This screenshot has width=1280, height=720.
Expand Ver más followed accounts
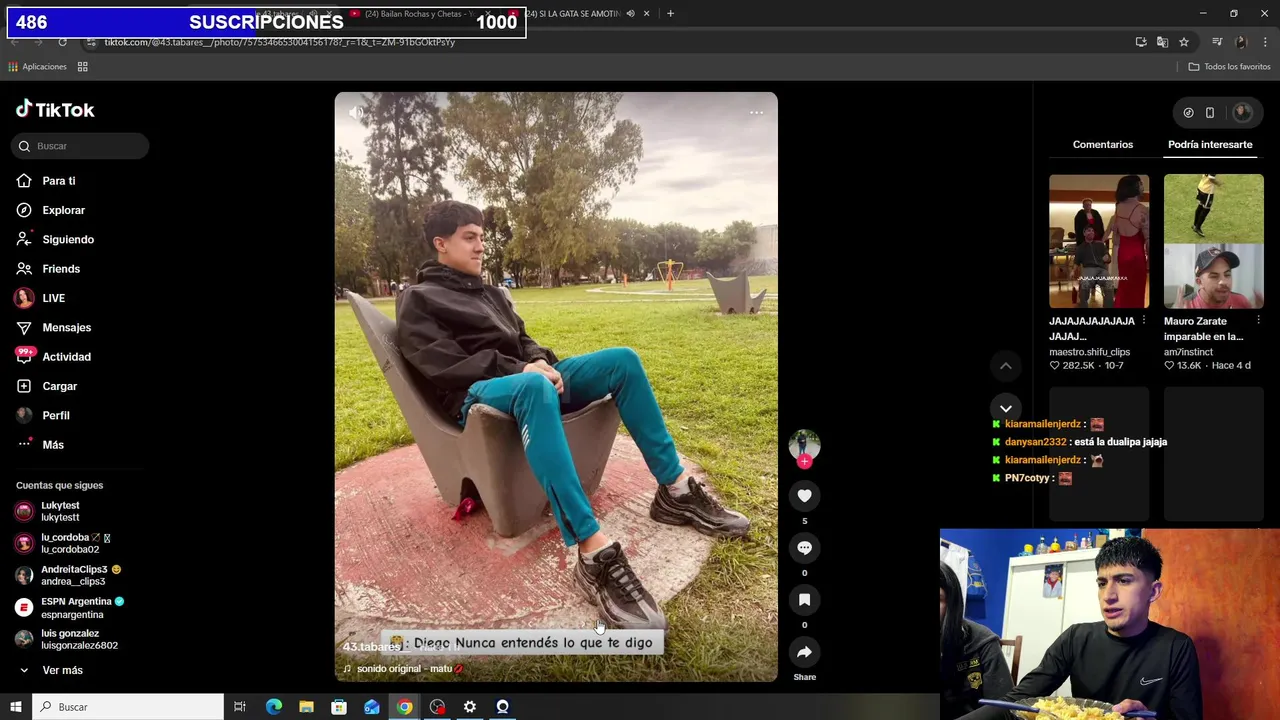tap(51, 670)
